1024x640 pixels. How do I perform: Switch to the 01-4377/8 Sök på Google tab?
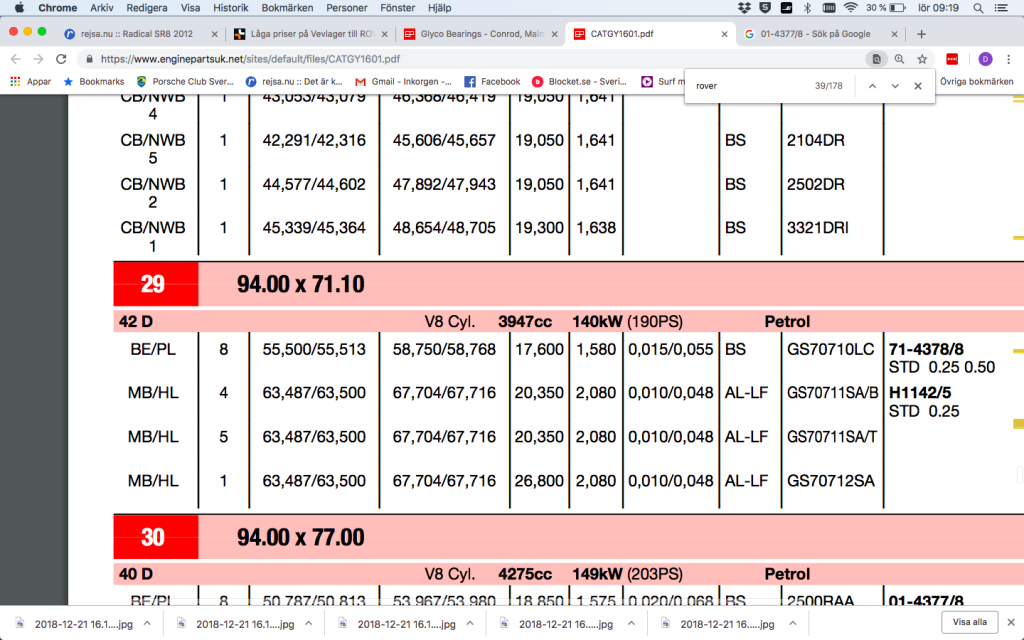coord(816,34)
